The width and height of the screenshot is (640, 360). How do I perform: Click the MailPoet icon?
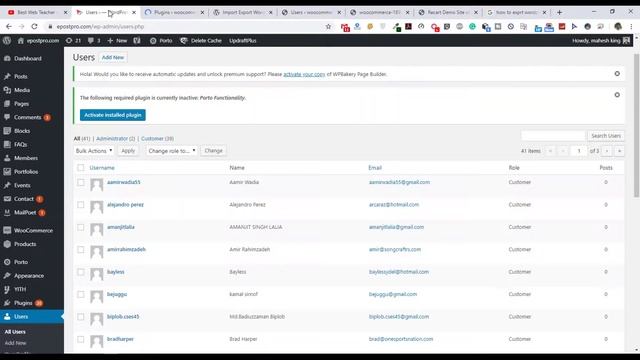pos(7,212)
